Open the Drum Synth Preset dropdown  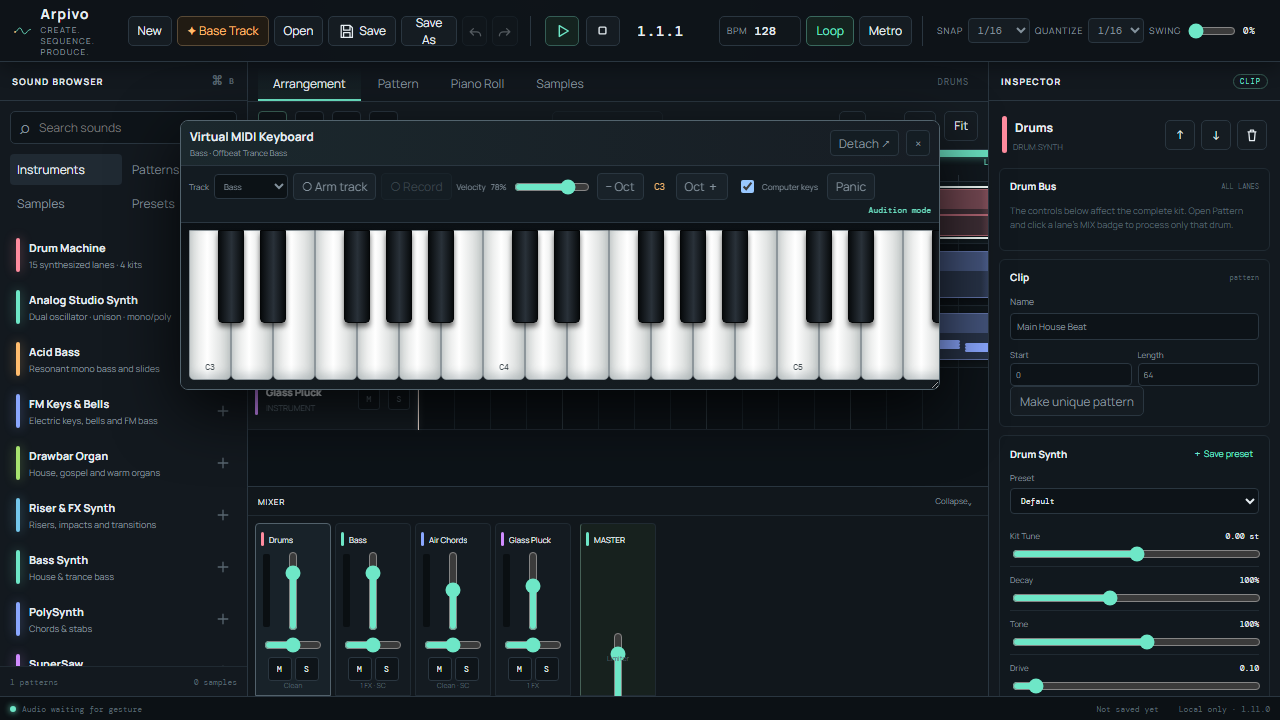tap(1134, 501)
